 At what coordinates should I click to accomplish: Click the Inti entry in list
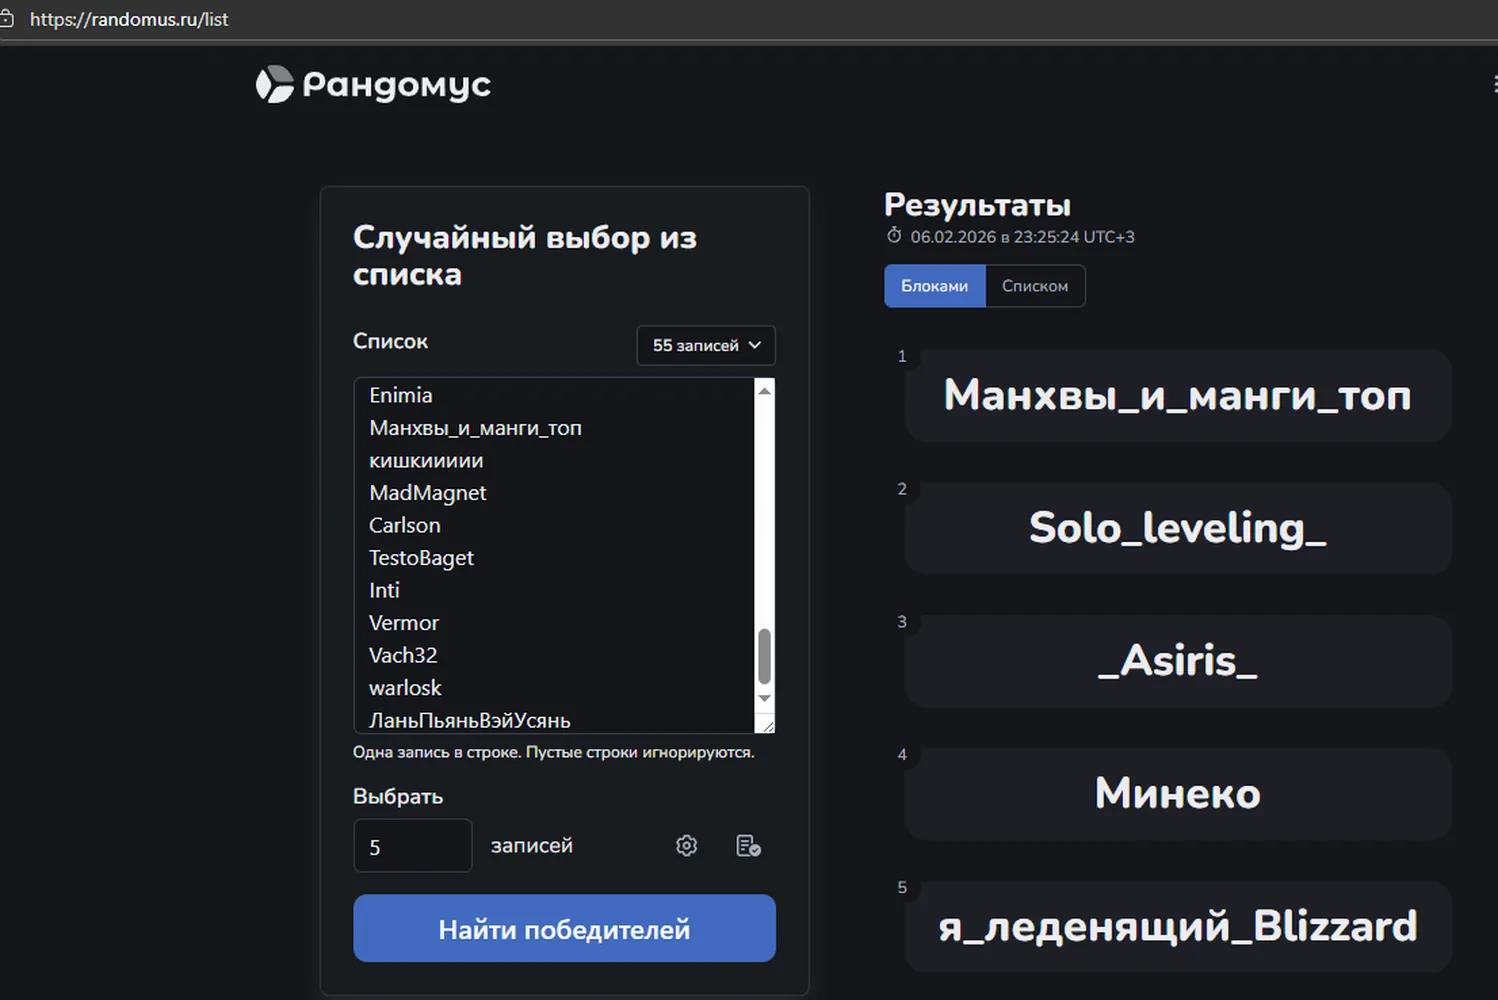(x=384, y=590)
